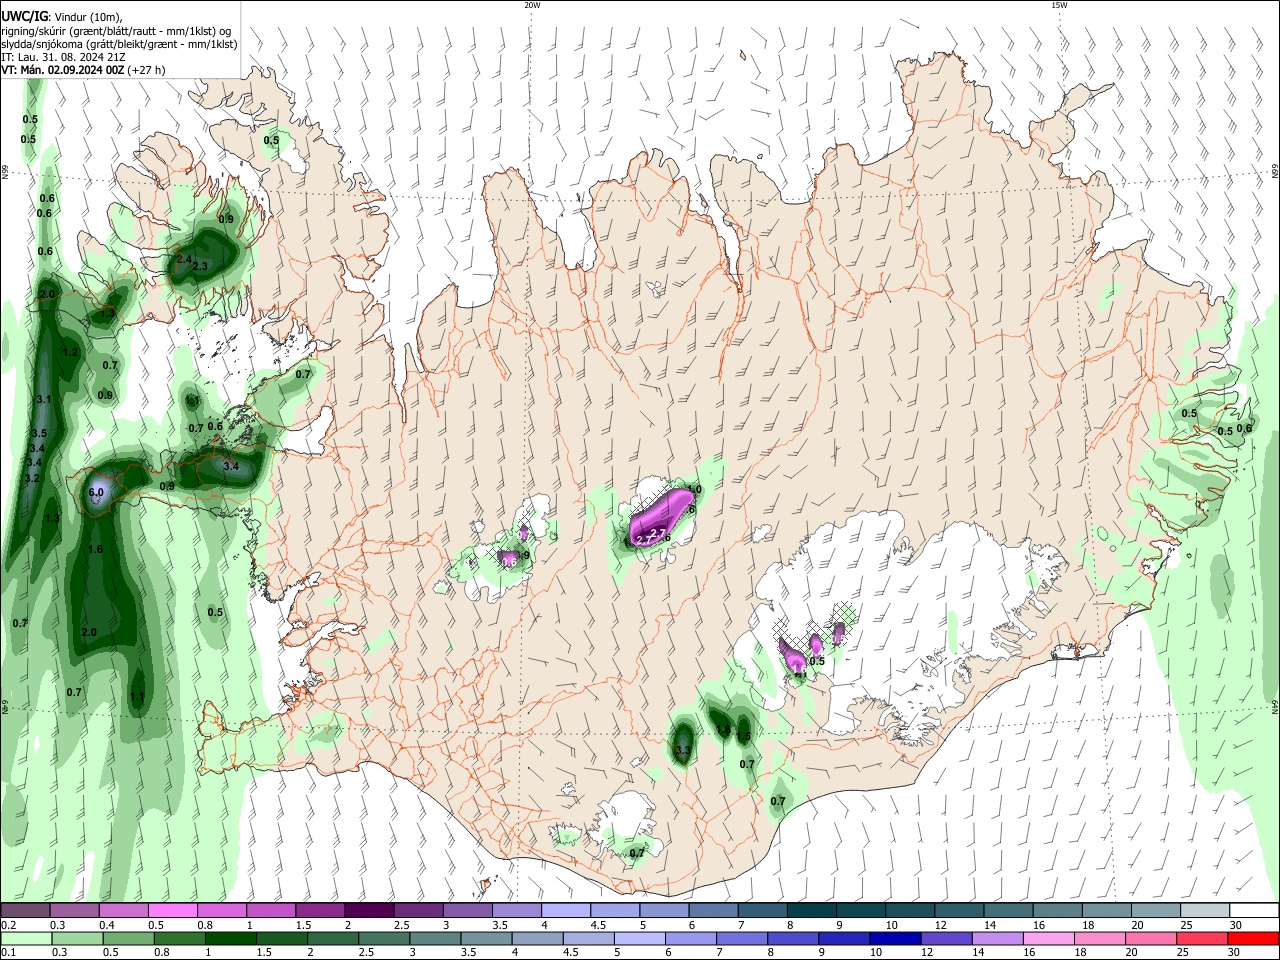Click the 20W longitude label
This screenshot has height=960, width=1280.
(532, 5)
